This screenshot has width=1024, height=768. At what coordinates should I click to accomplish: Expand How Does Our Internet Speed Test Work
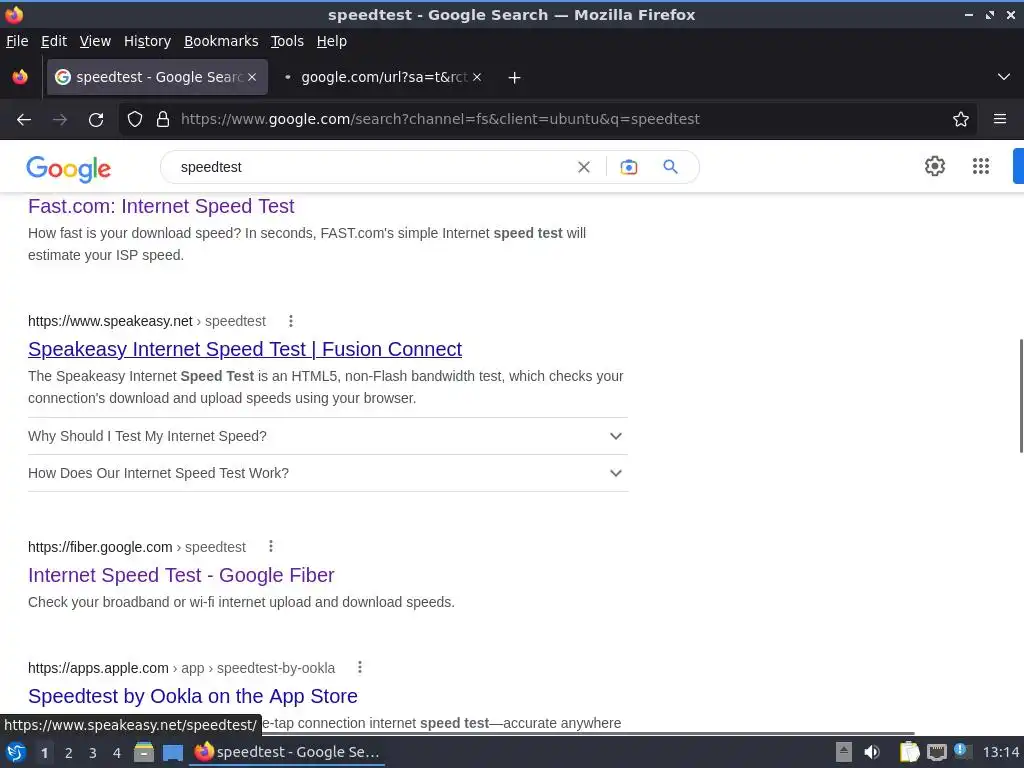pyautogui.click(x=328, y=473)
